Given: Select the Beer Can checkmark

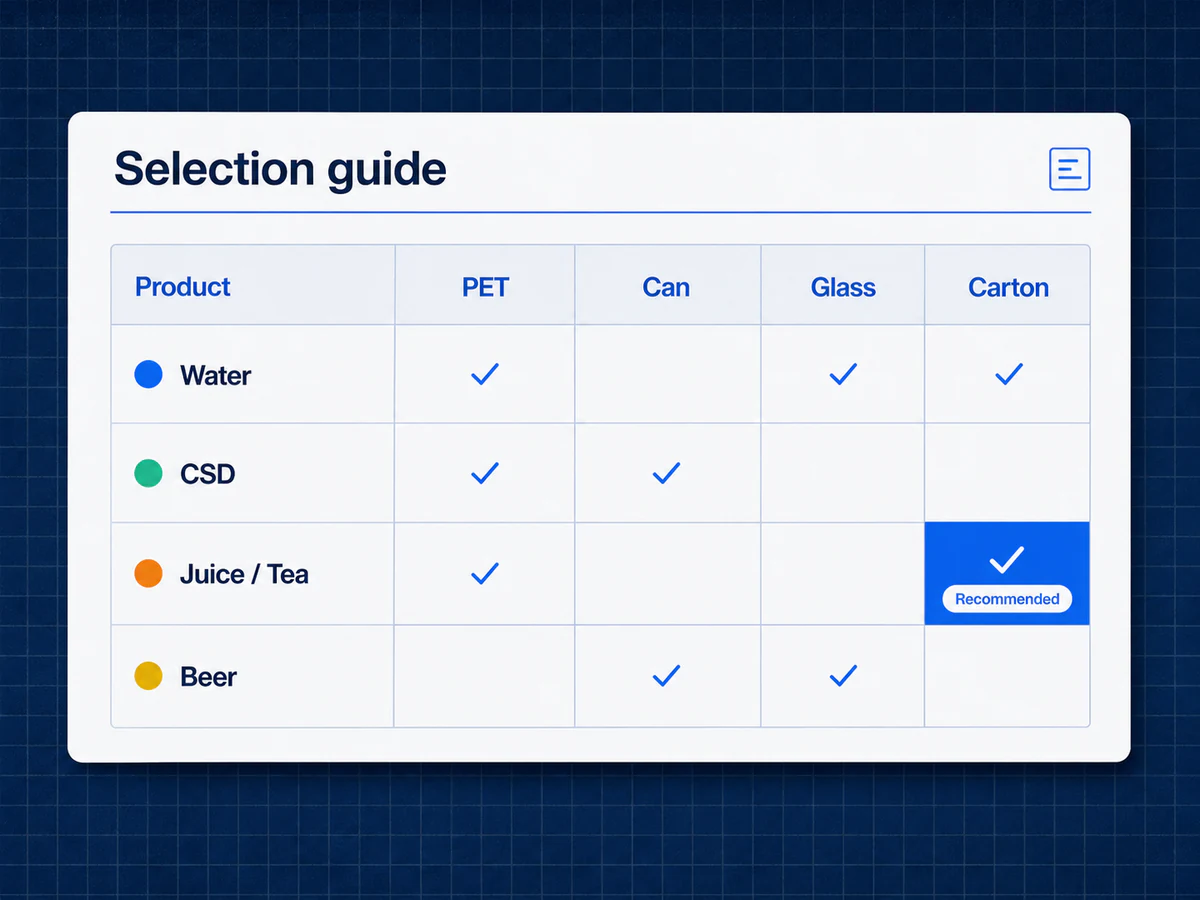Looking at the screenshot, I should tap(666, 676).
